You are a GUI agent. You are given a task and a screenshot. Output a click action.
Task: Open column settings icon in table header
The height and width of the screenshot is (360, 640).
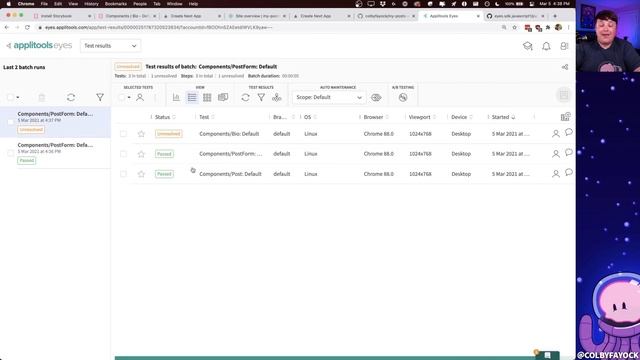(565, 117)
